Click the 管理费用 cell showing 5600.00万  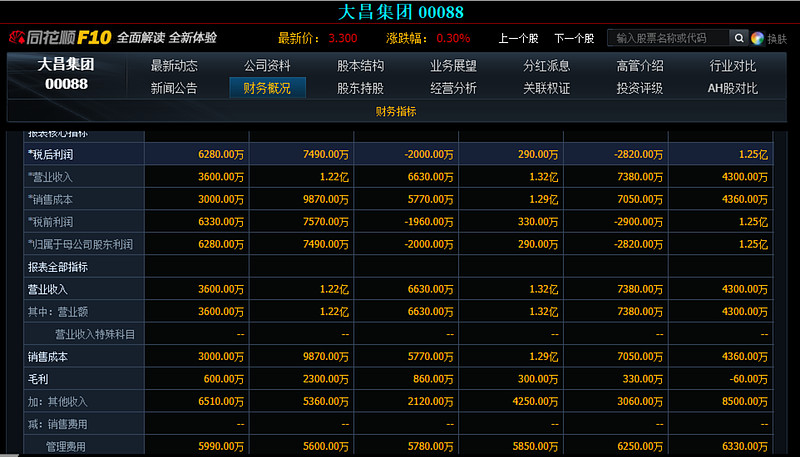tap(302, 446)
